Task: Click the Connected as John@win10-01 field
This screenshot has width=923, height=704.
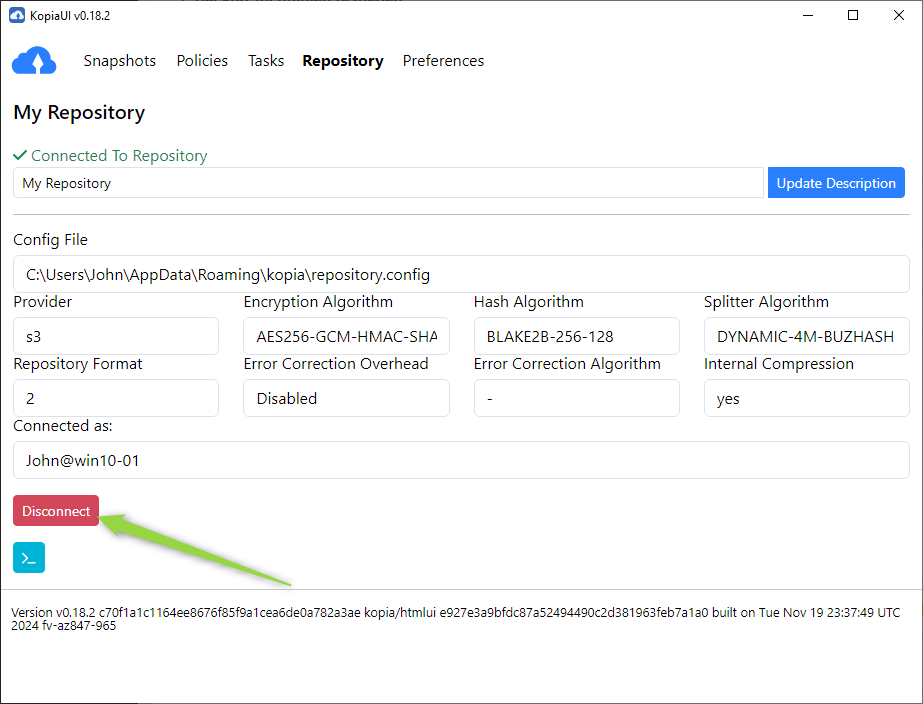Action: pos(462,460)
